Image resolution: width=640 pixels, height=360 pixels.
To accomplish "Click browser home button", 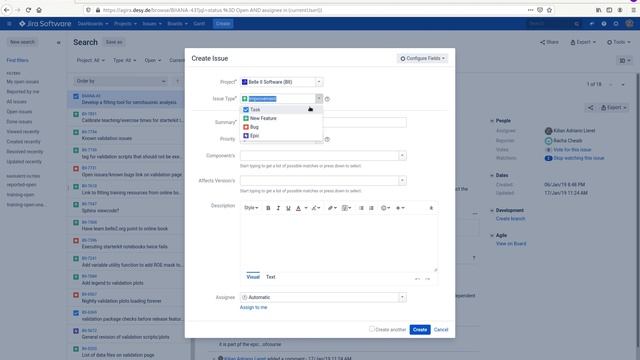I will [x=39, y=10].
